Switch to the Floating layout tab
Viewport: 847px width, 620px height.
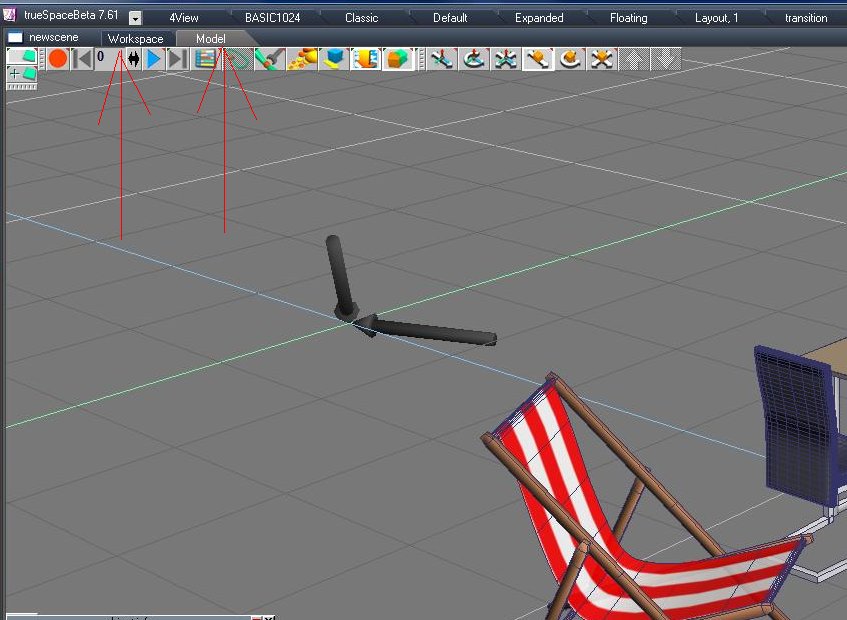628,18
